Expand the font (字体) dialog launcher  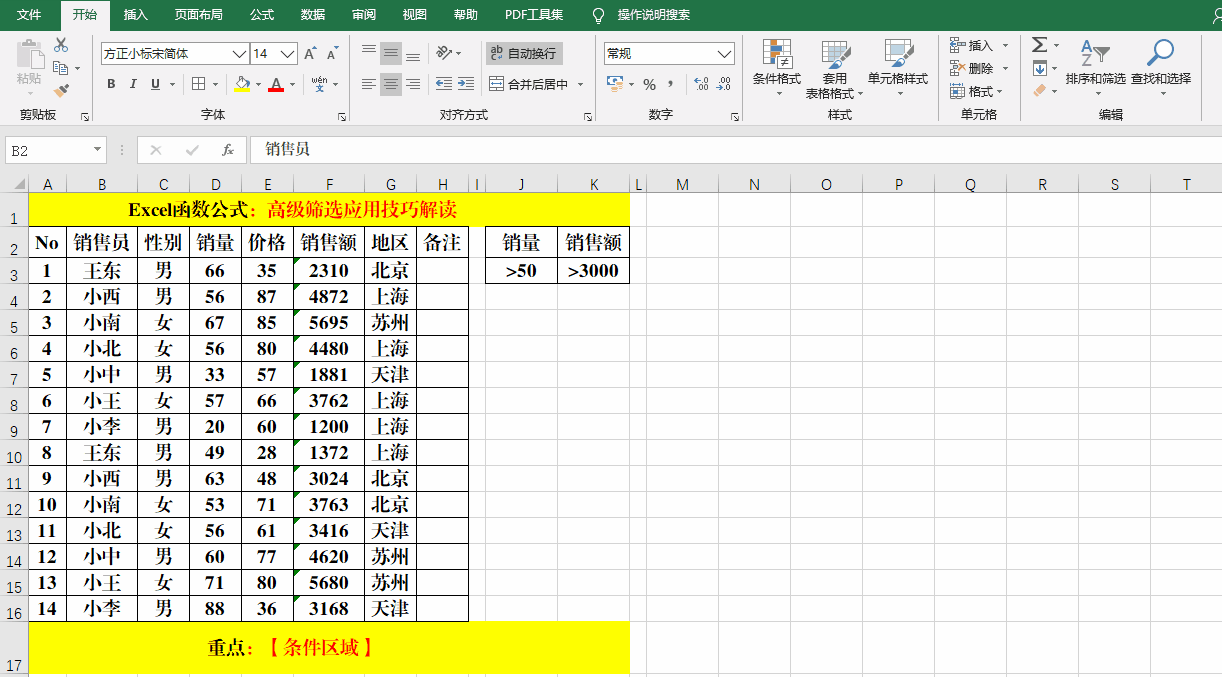click(341, 116)
